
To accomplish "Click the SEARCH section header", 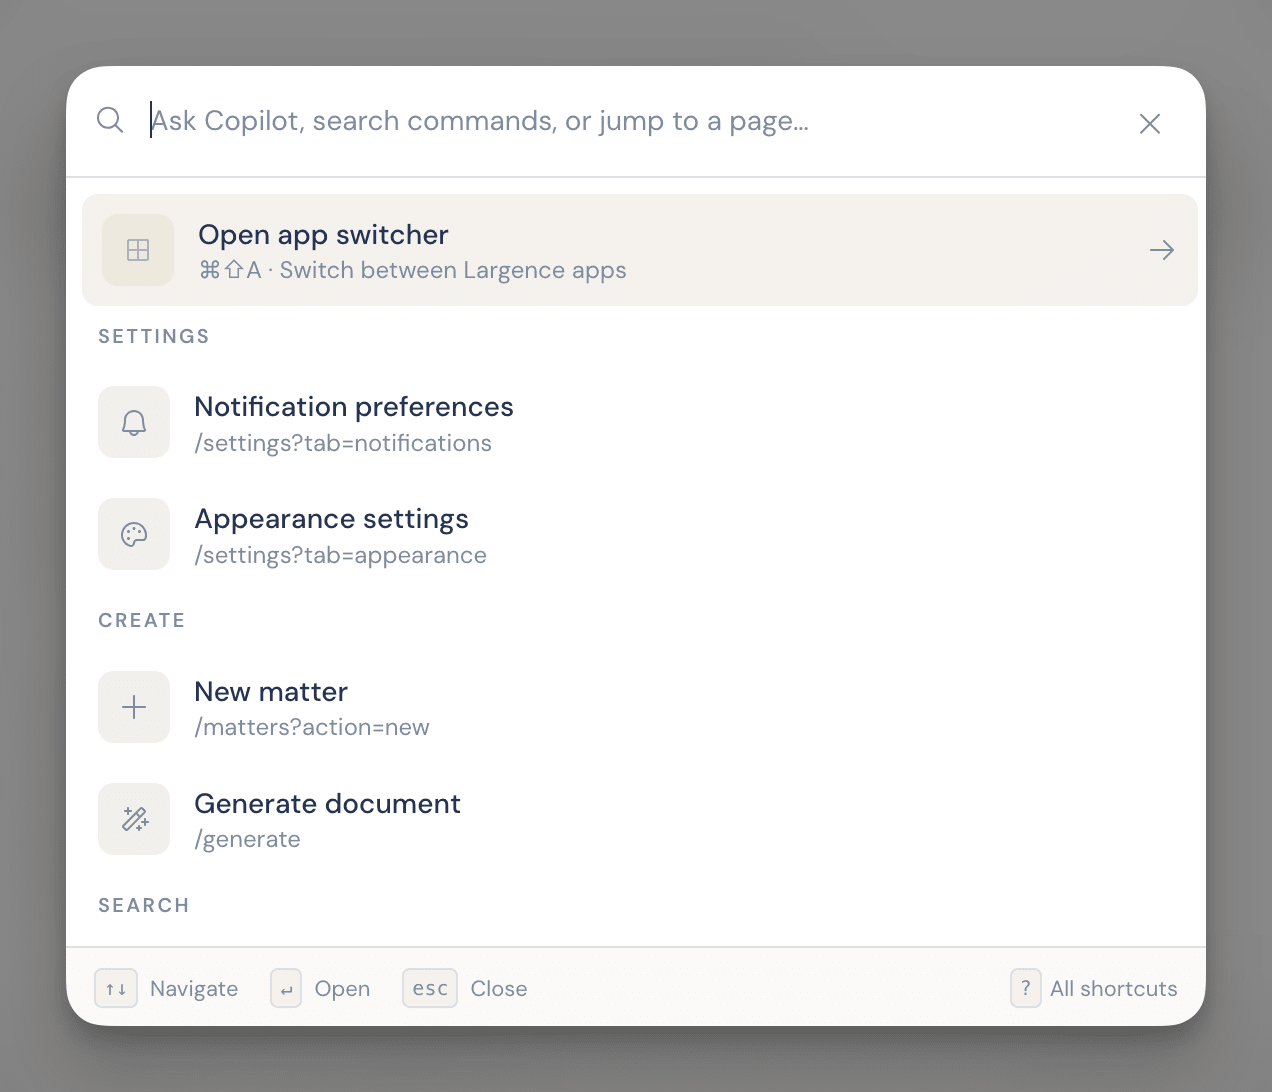I will tap(144, 905).
